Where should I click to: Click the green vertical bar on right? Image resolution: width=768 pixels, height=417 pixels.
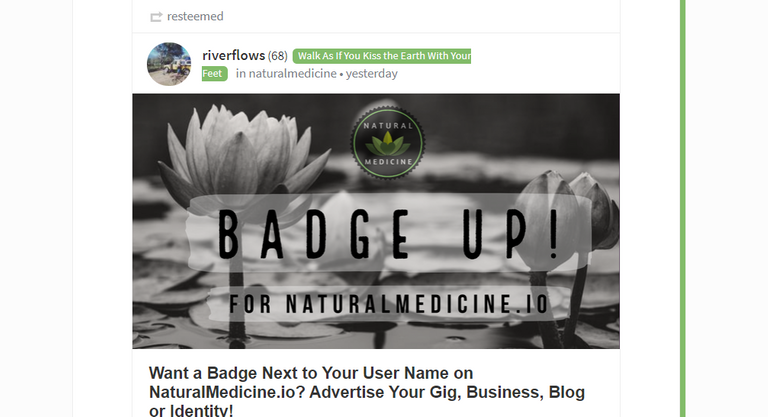pos(683,208)
